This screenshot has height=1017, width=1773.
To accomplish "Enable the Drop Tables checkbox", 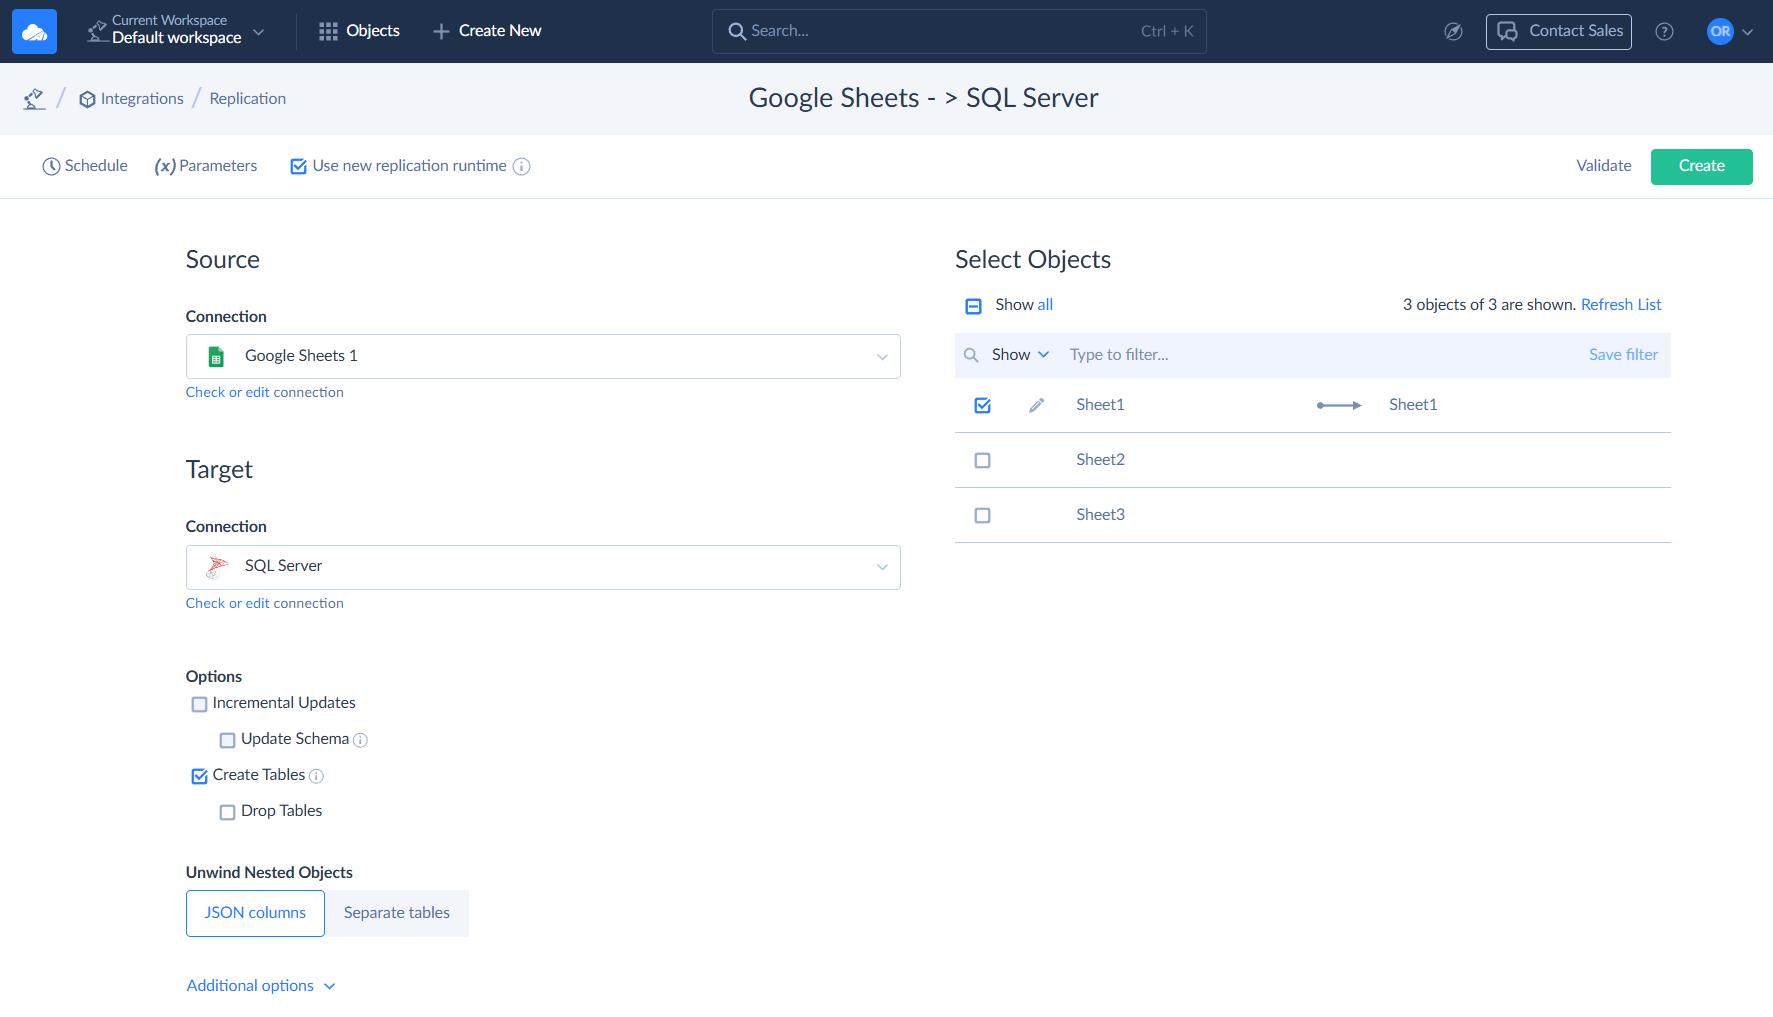I will pyautogui.click(x=227, y=812).
